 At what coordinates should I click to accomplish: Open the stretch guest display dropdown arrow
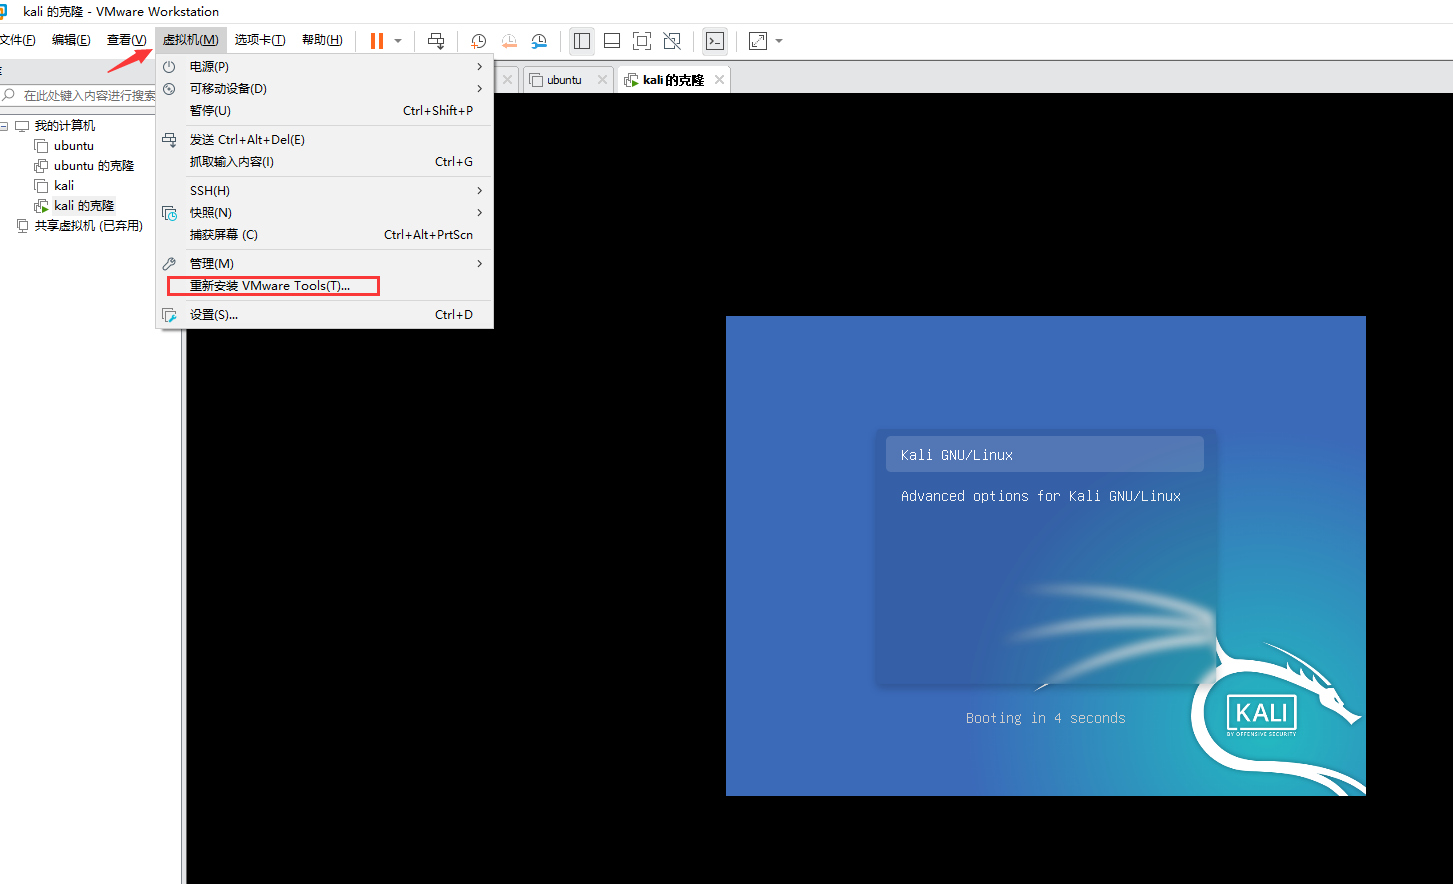[779, 41]
